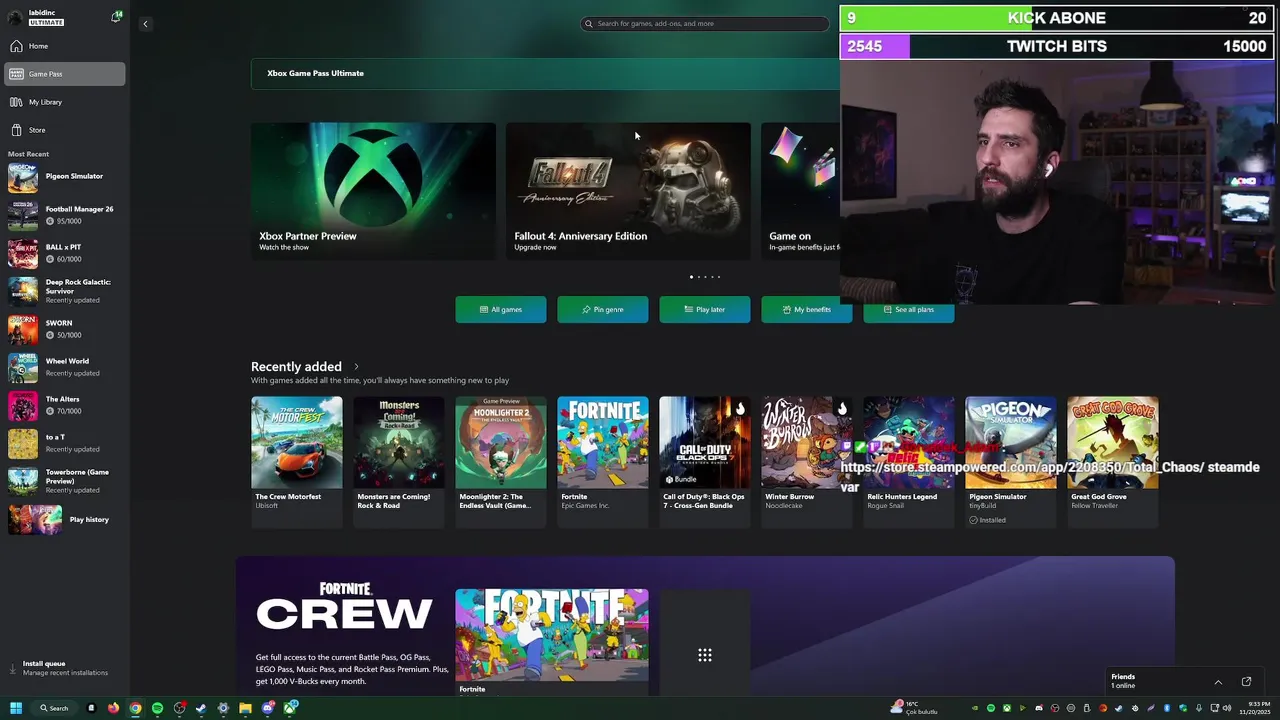Open Steam from the taskbar
Image resolution: width=1280 pixels, height=720 pixels.
click(x=201, y=708)
